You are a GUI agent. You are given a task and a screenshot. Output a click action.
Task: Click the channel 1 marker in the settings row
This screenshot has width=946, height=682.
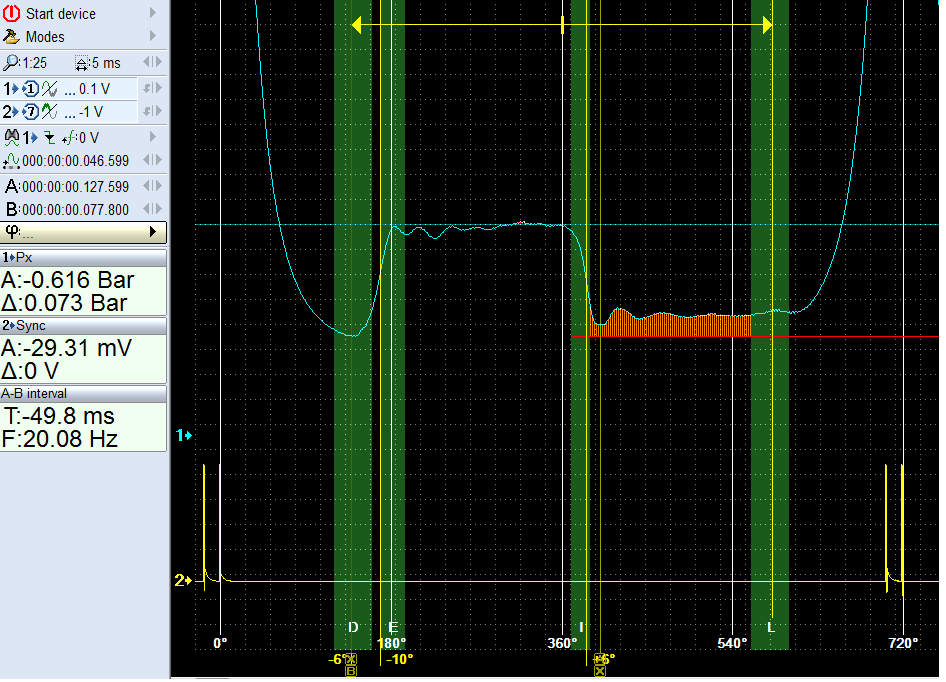[11, 89]
